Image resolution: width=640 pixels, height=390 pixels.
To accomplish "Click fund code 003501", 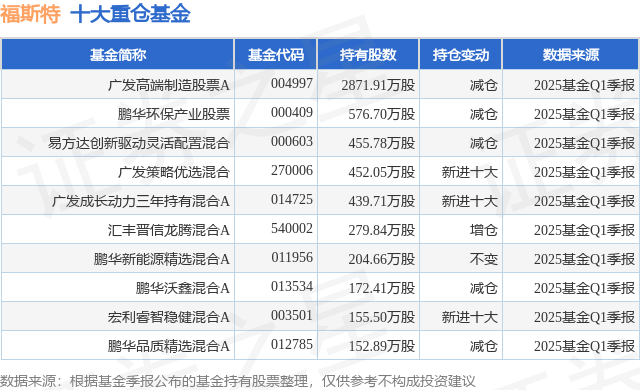I will click(x=292, y=315).
